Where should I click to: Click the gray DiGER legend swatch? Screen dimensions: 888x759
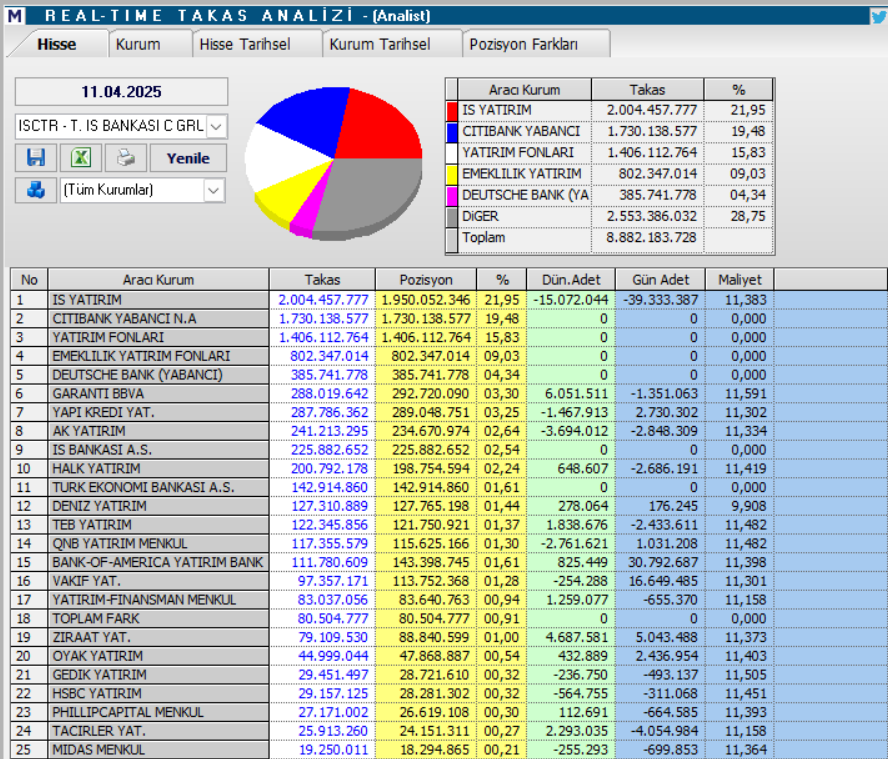click(452, 216)
